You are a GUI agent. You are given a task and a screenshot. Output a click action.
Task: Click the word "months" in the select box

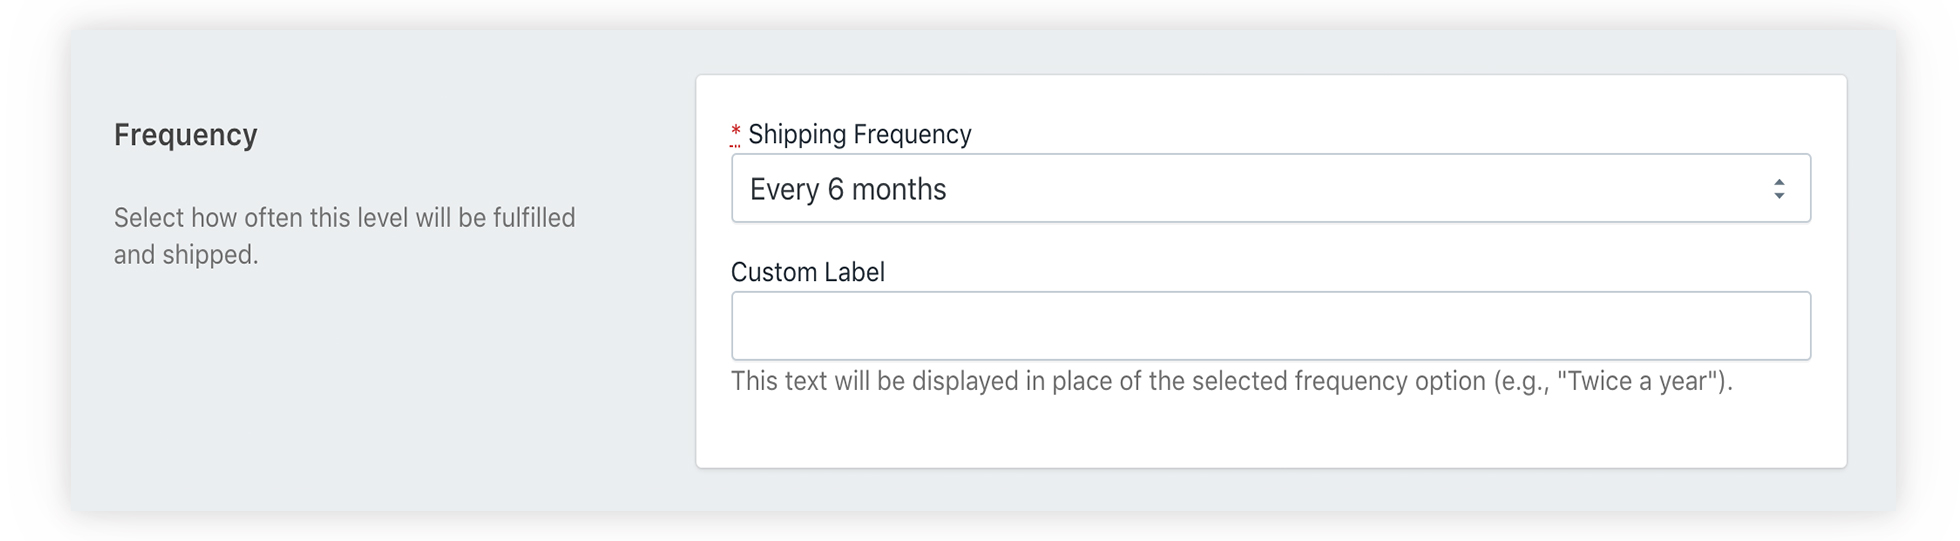[899, 189]
